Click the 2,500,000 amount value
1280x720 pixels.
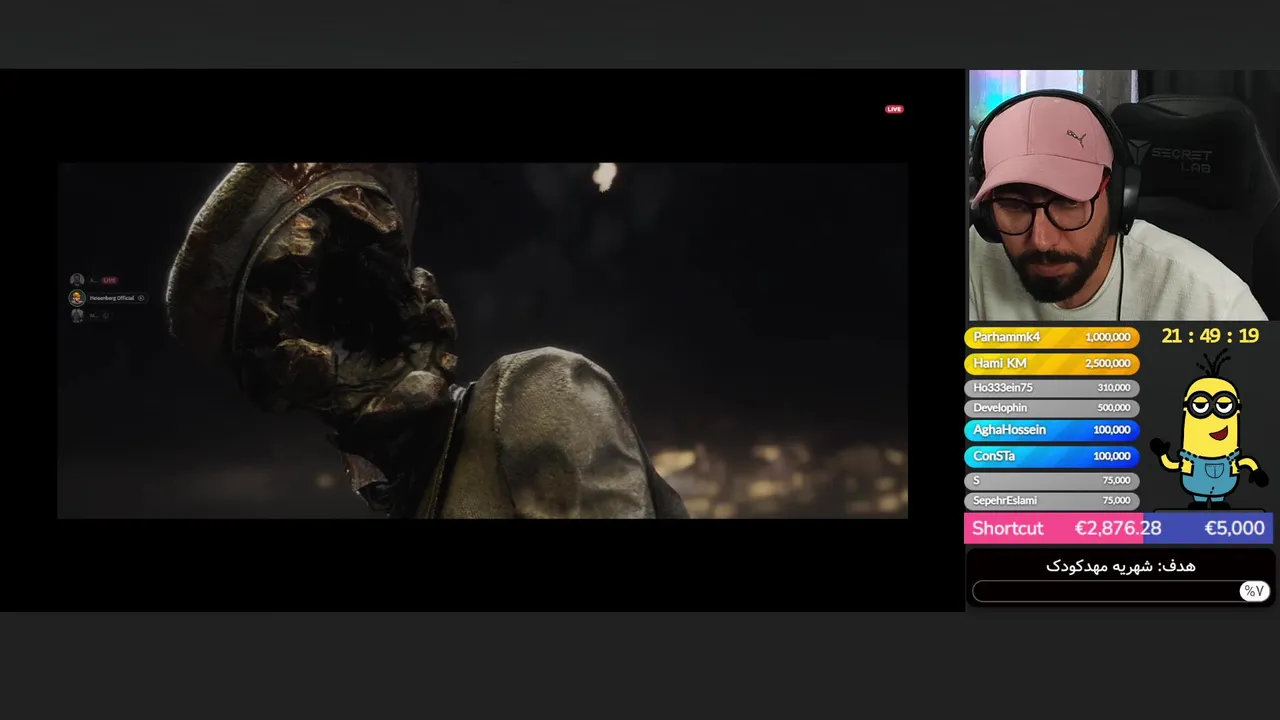click(x=1107, y=363)
